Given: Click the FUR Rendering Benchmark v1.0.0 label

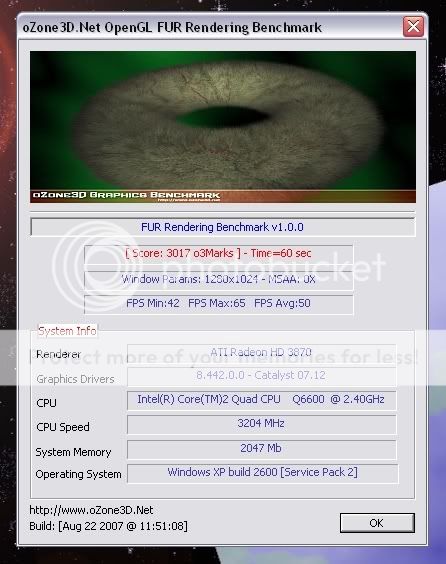Looking at the screenshot, I should [223, 227].
